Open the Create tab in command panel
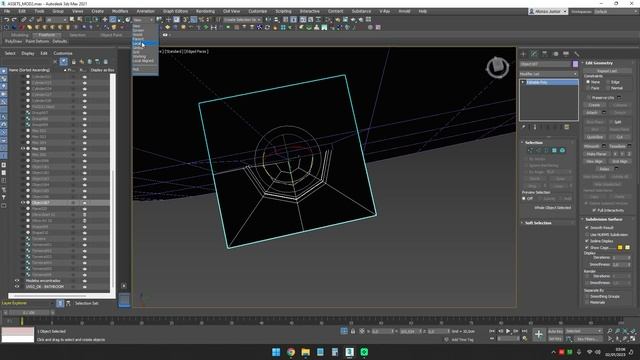This screenshot has height=360, width=640. click(x=524, y=54)
